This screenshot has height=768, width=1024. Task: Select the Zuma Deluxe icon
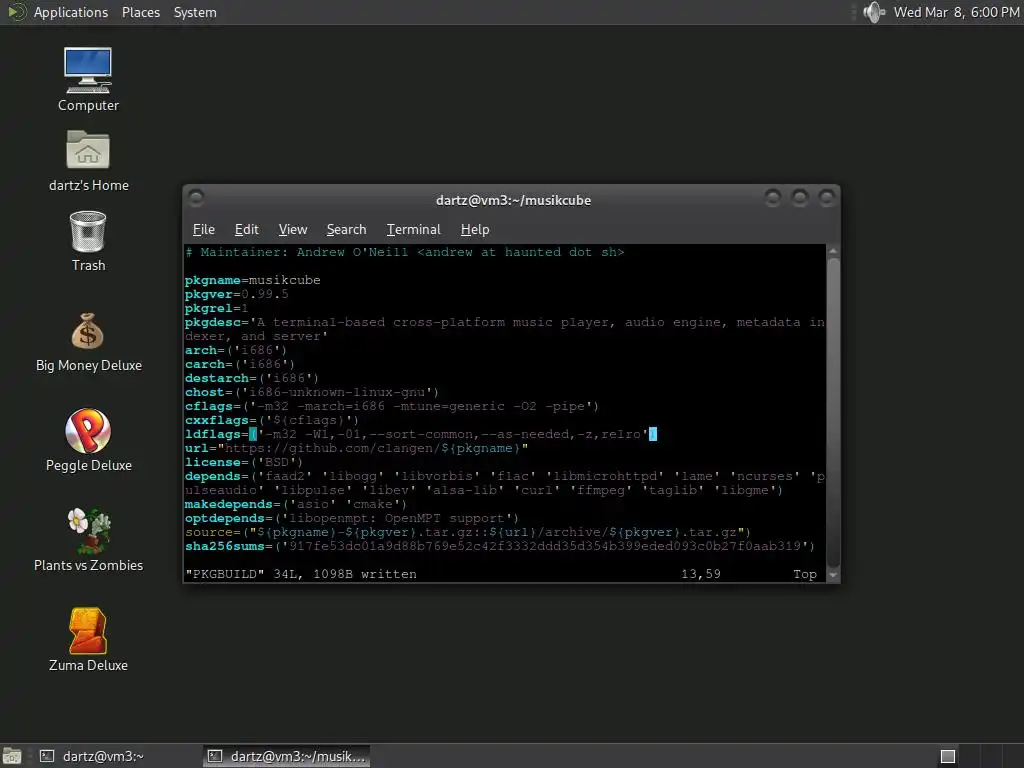88,640
